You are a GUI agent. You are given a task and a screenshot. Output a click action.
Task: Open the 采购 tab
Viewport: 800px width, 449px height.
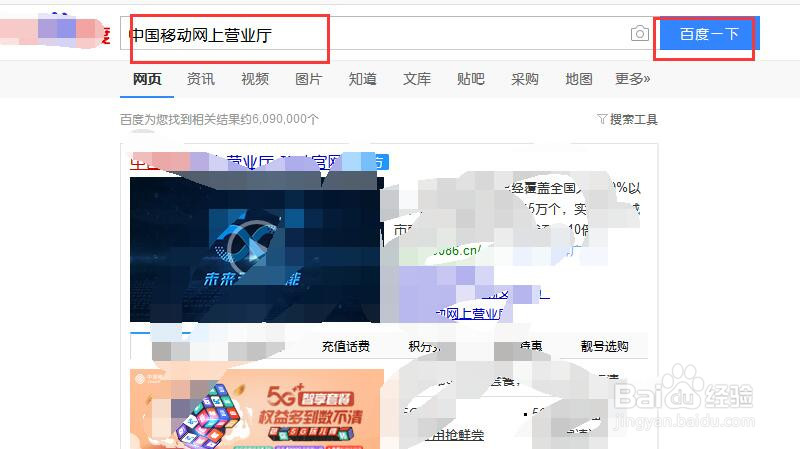click(x=524, y=79)
